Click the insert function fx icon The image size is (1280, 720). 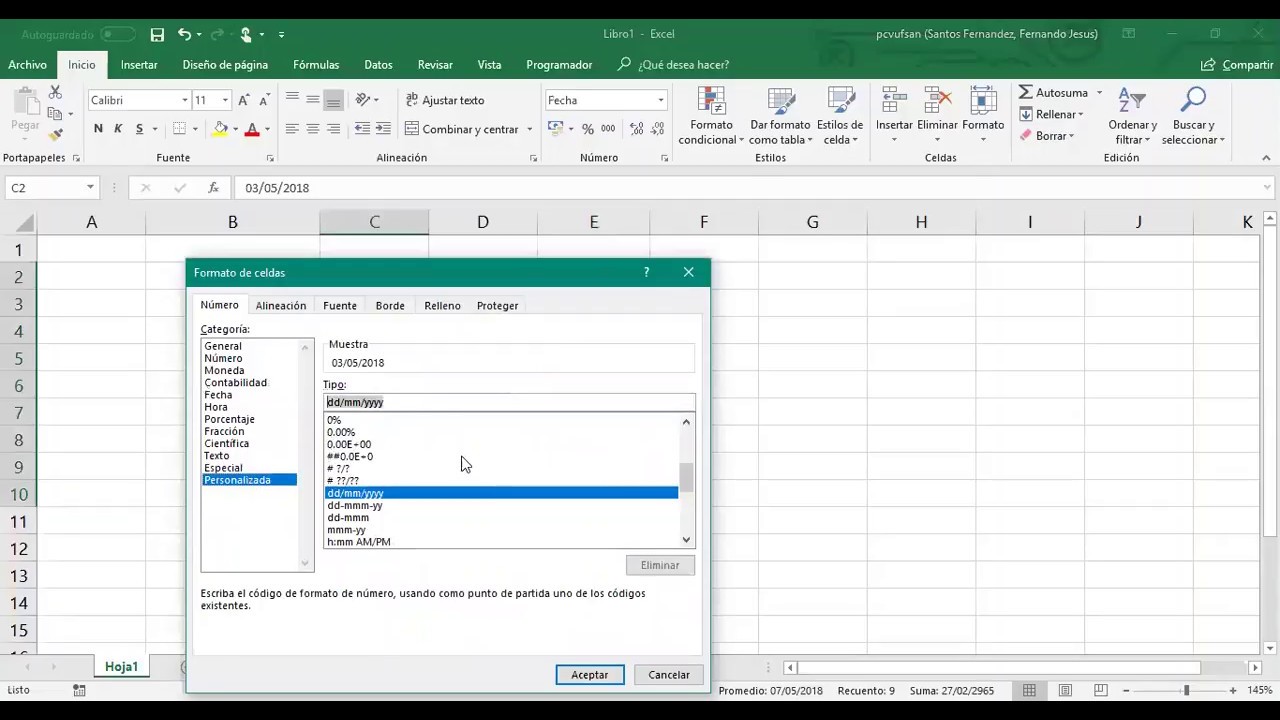click(213, 188)
